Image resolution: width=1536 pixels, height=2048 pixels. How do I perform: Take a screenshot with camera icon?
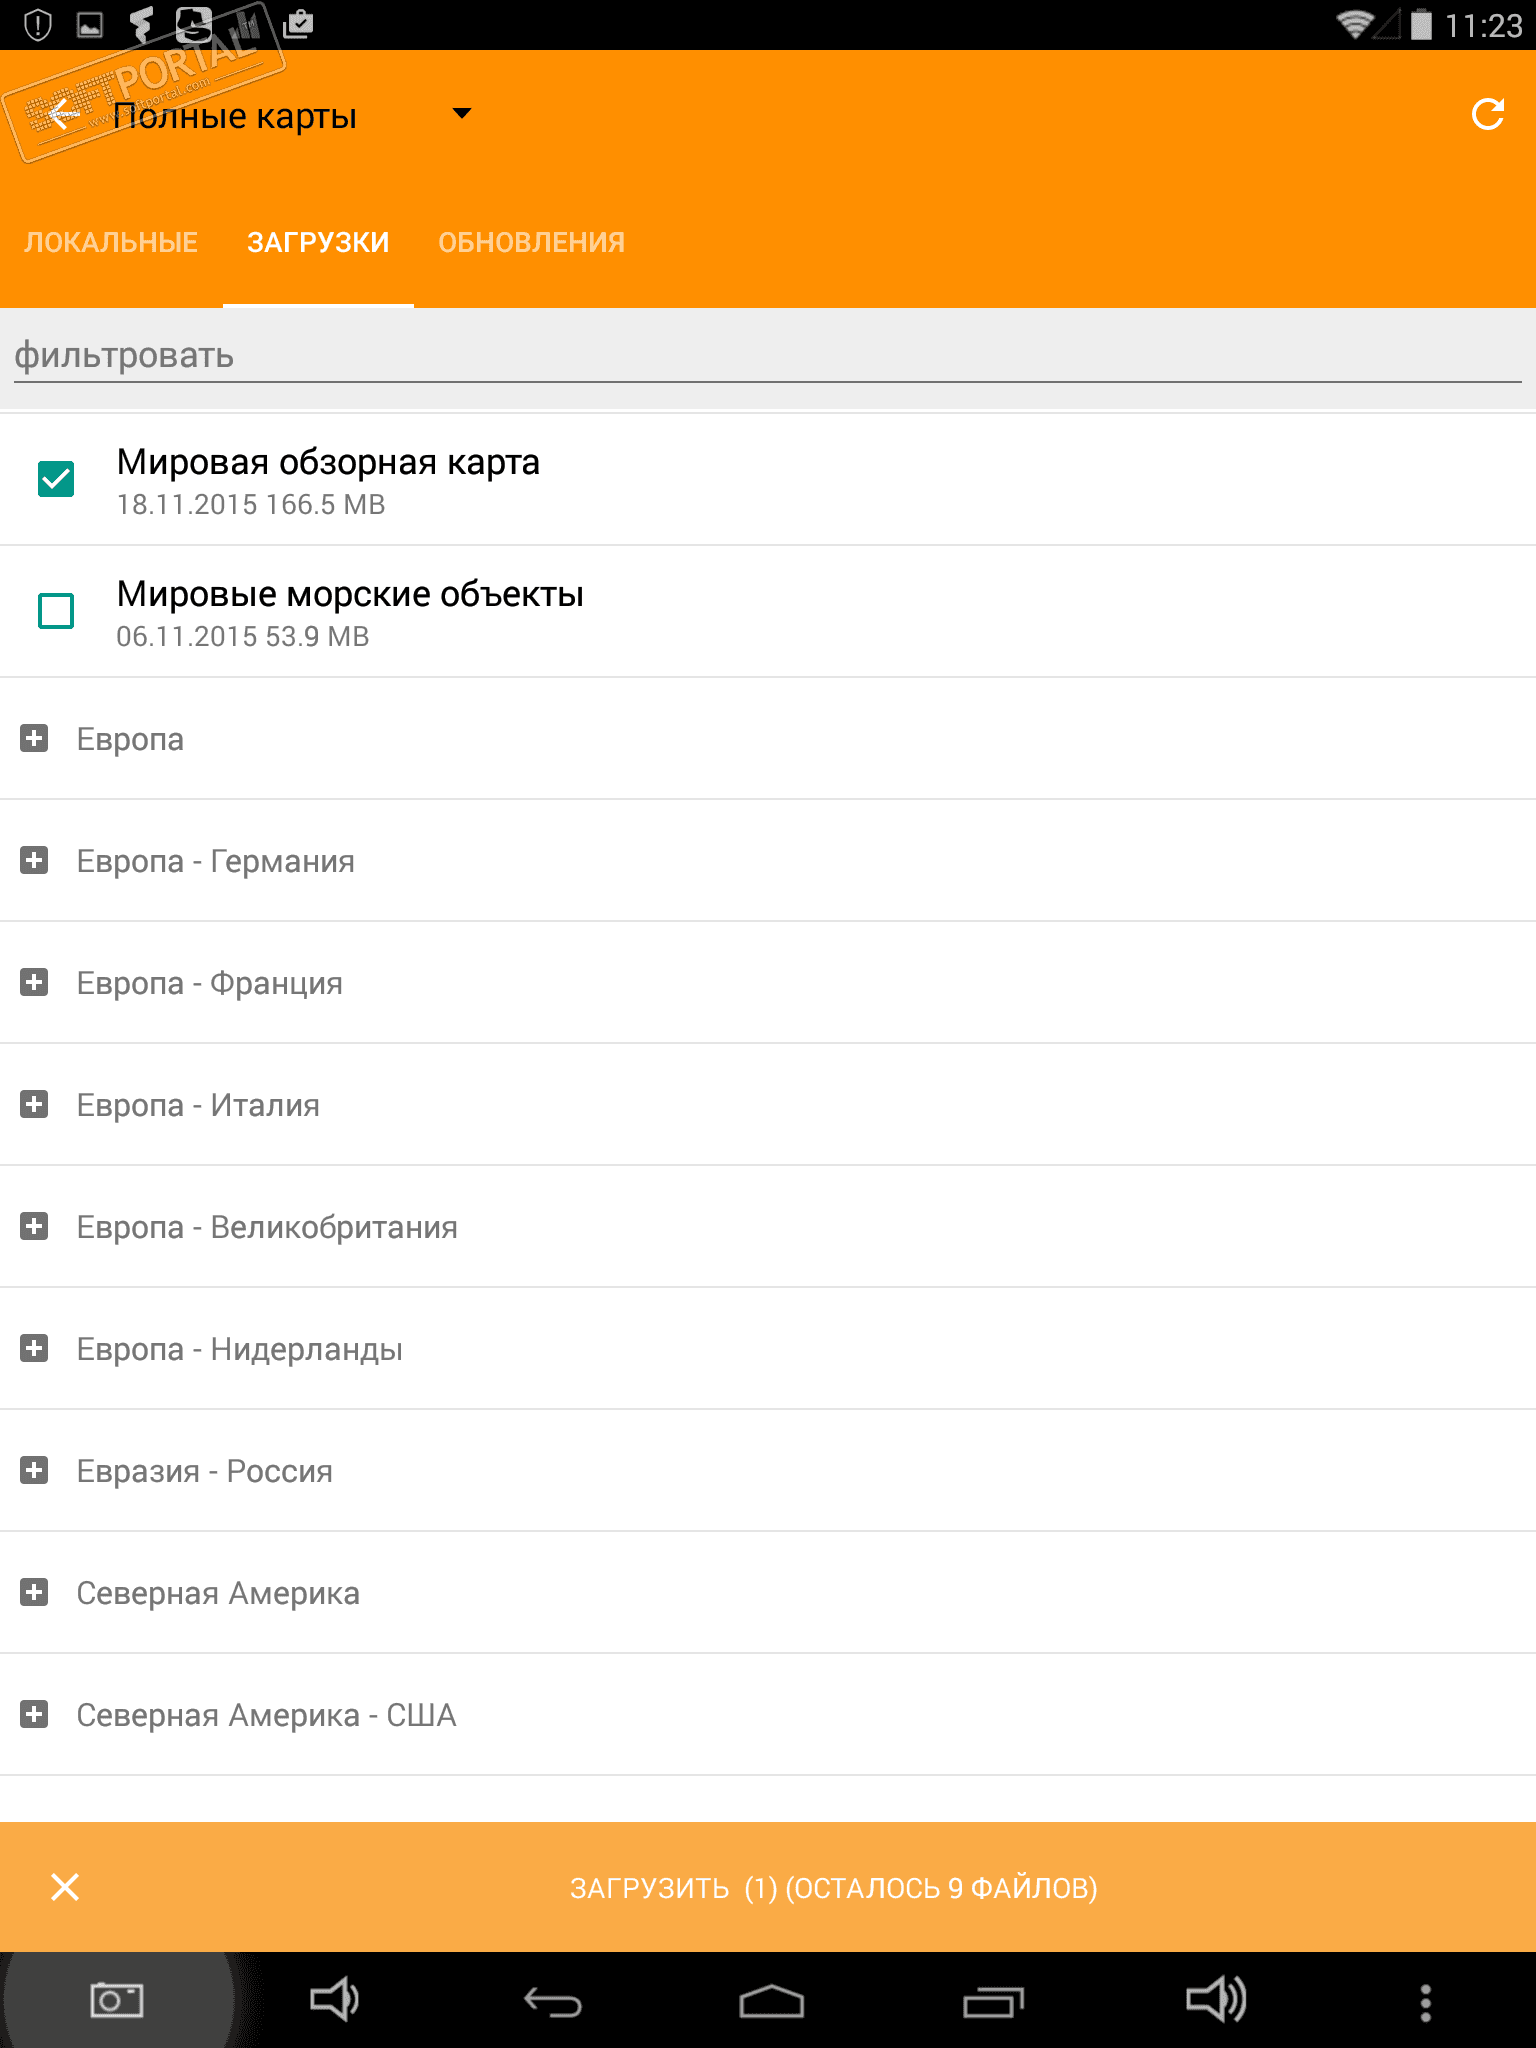pyautogui.click(x=117, y=2000)
